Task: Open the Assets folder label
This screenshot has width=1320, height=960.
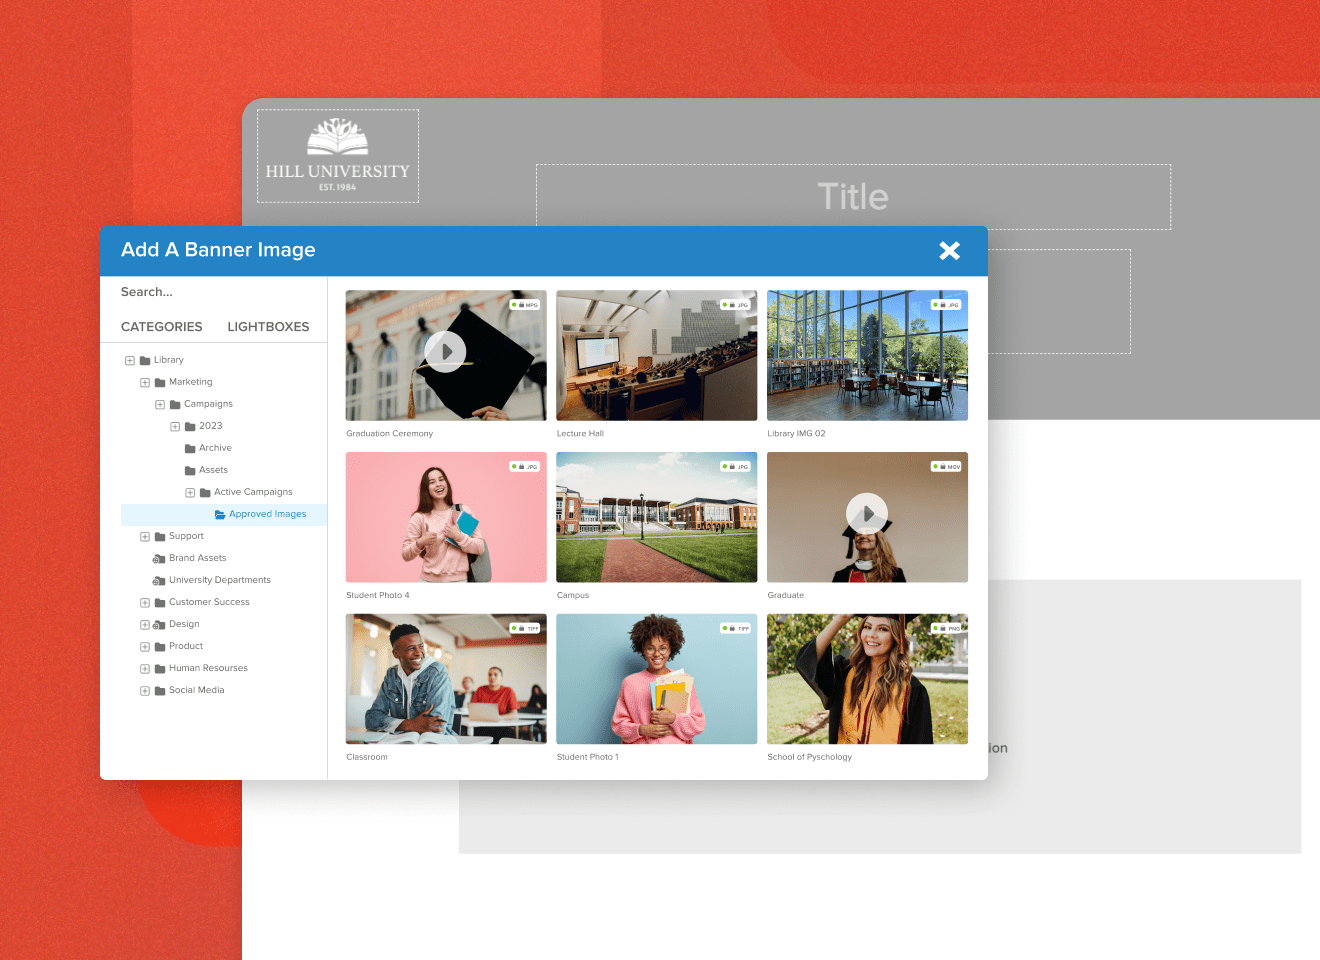Action: (213, 470)
